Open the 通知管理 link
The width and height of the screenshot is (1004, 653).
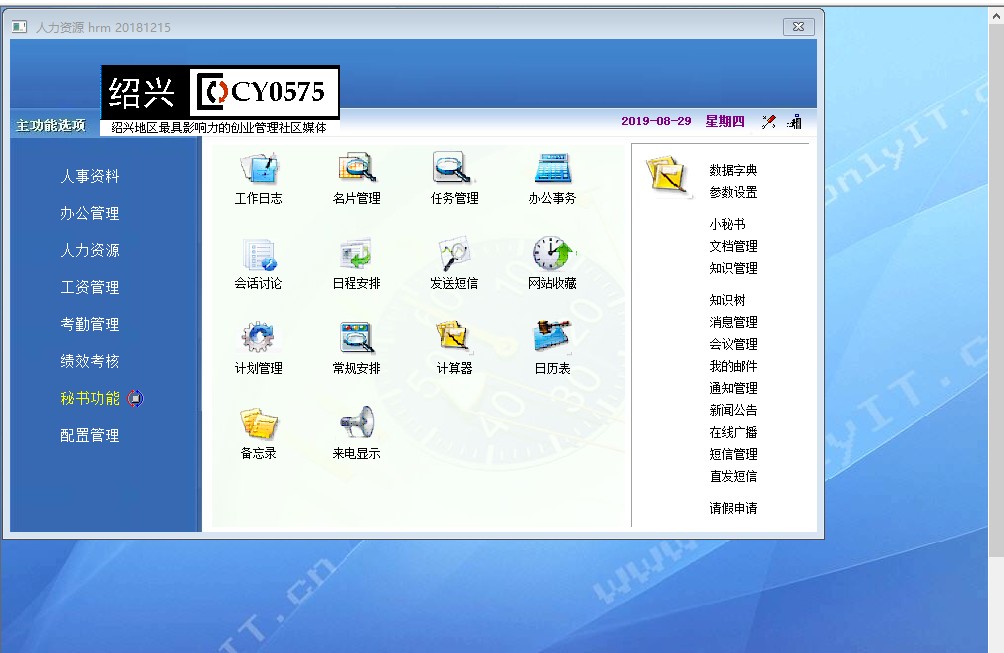[x=733, y=388]
